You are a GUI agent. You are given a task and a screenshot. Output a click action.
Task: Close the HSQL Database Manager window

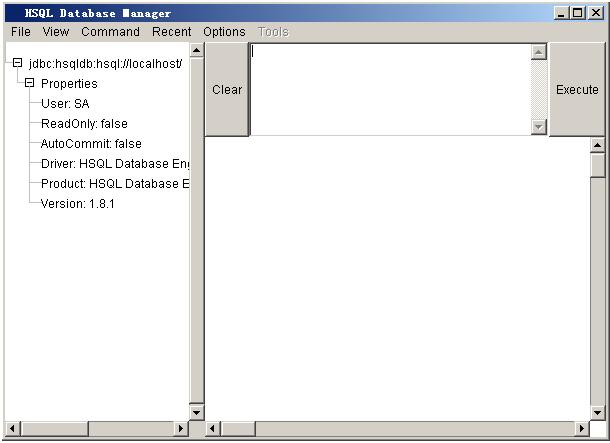[x=596, y=13]
